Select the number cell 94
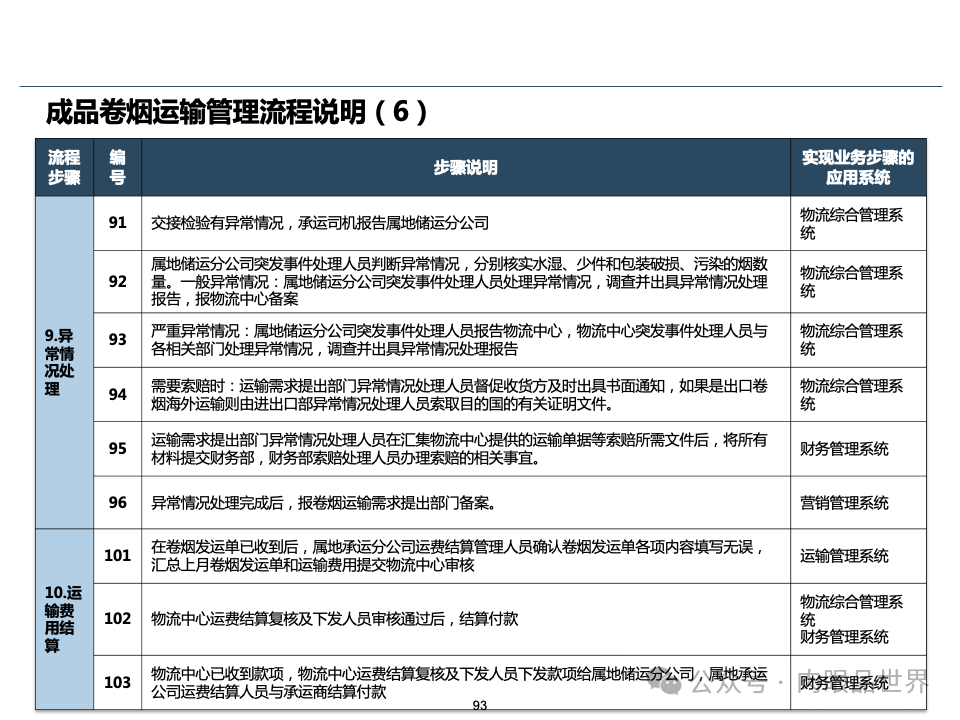The image size is (960, 720). coord(118,394)
